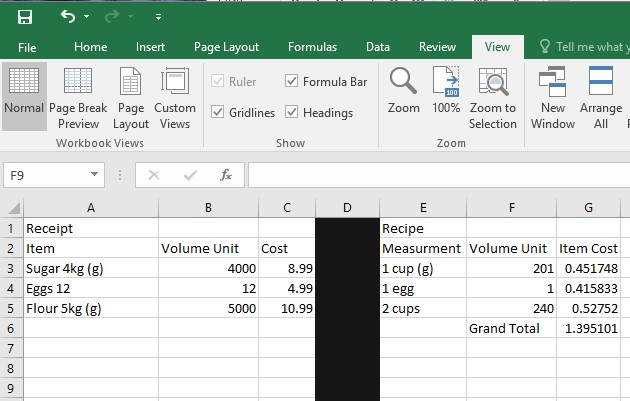Toggle the Gridlines checkbox
Screen dimensions: 630x401
click(x=218, y=113)
